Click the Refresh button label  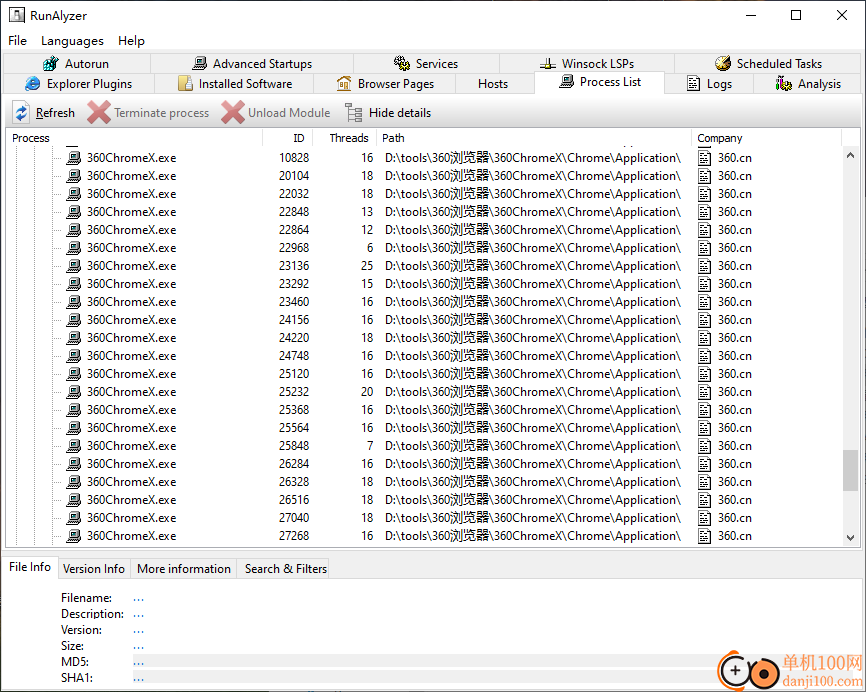[55, 113]
